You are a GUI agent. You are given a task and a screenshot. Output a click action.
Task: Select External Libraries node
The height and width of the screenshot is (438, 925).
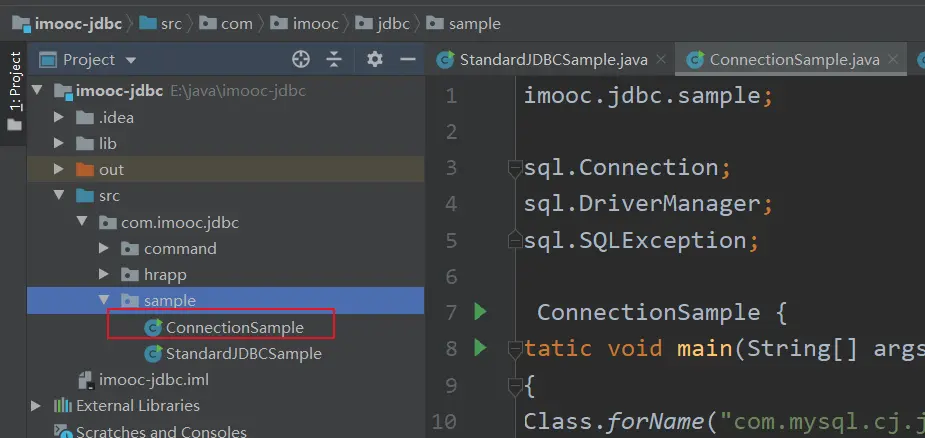137,406
